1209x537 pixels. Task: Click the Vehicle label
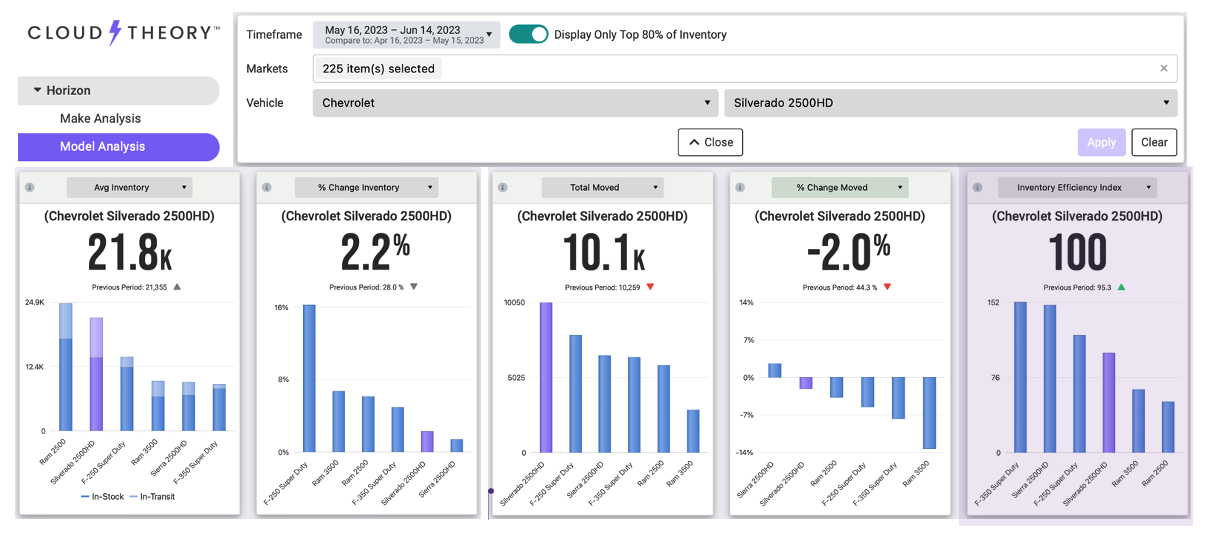point(265,103)
